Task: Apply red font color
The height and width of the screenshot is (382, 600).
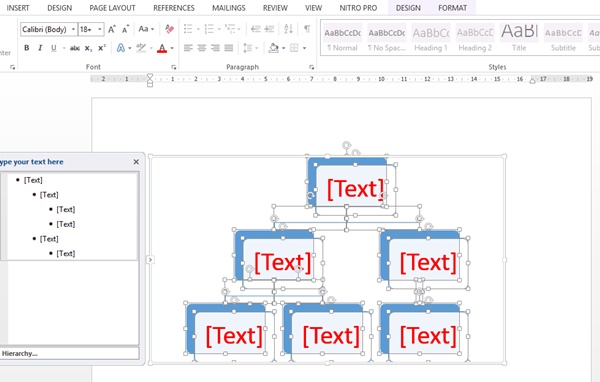Action: pyautogui.click(x=162, y=48)
